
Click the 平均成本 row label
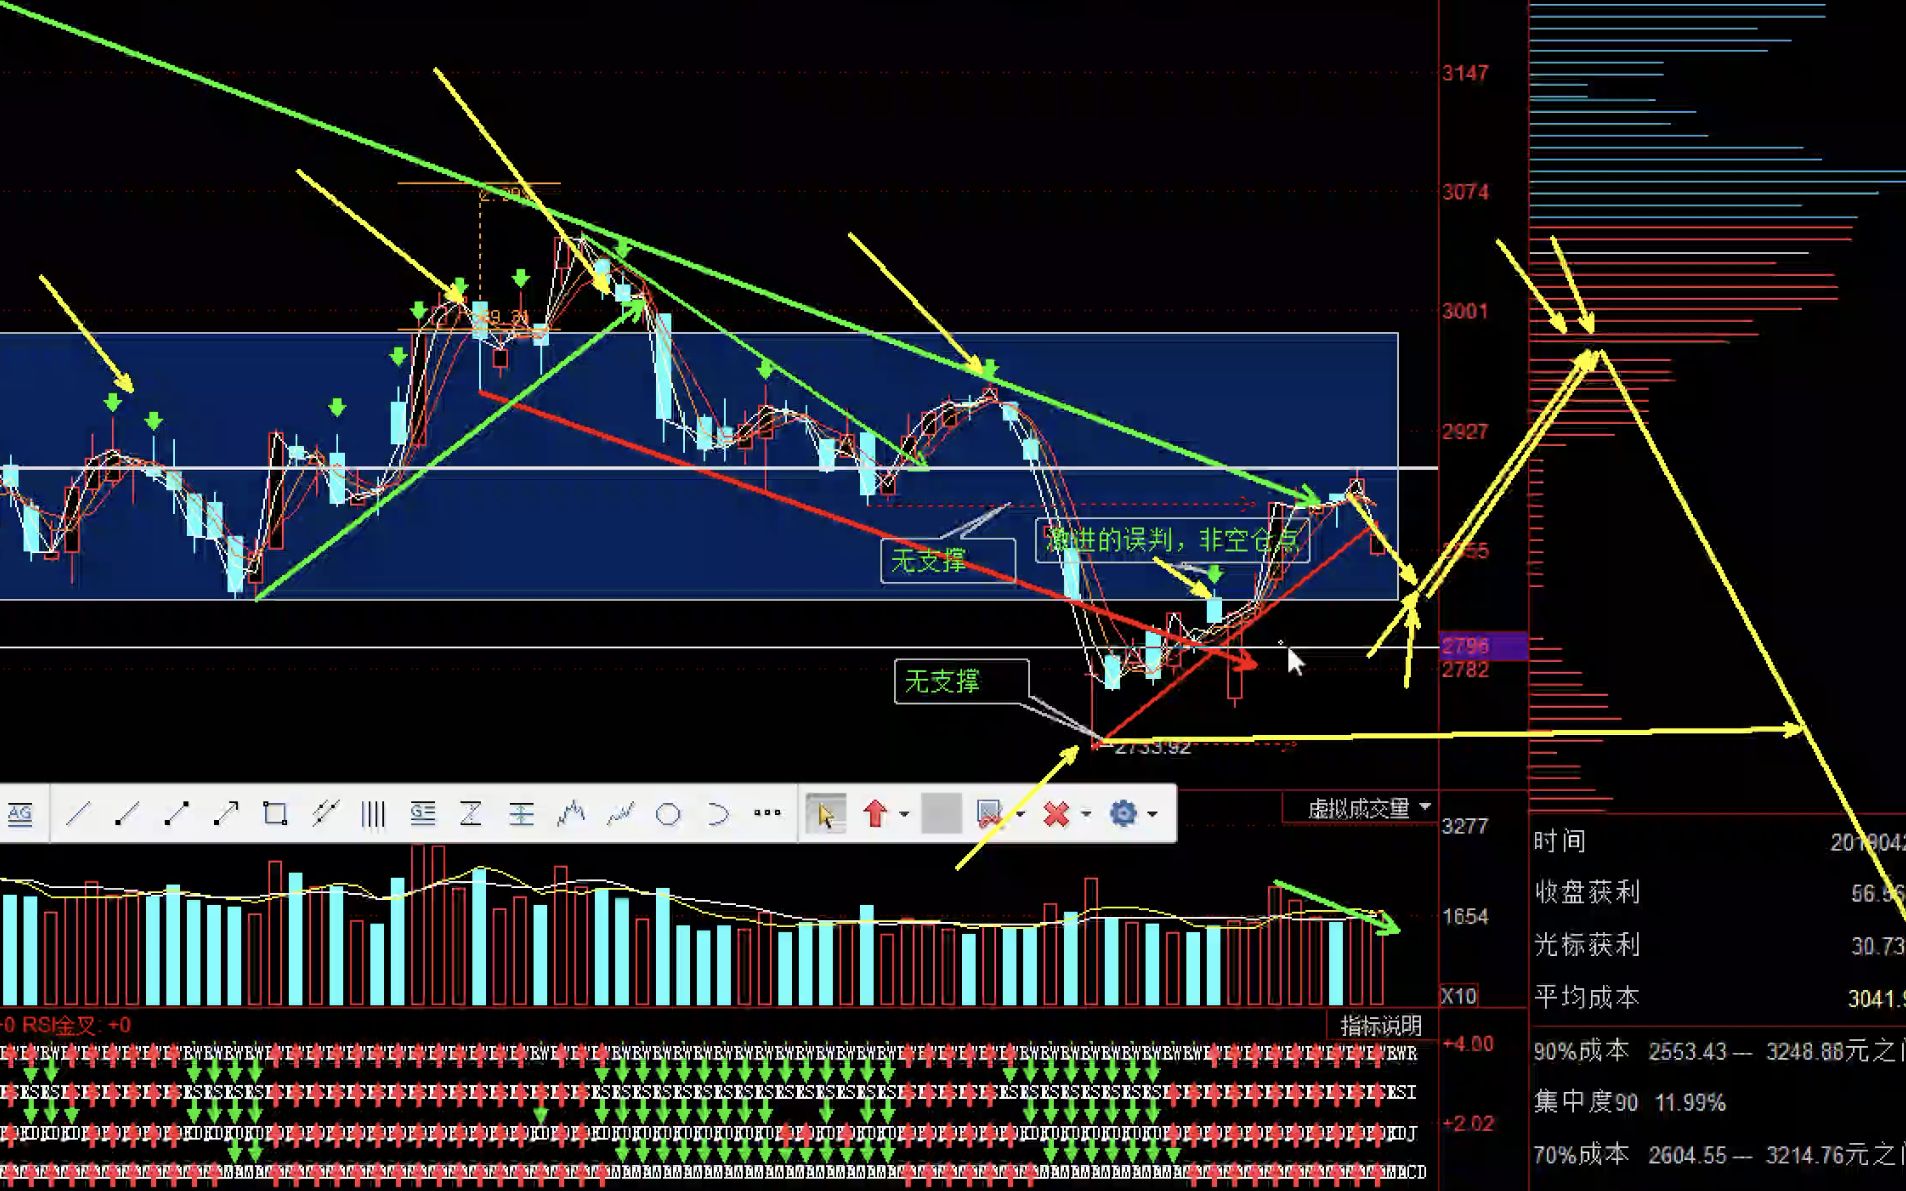[1587, 997]
